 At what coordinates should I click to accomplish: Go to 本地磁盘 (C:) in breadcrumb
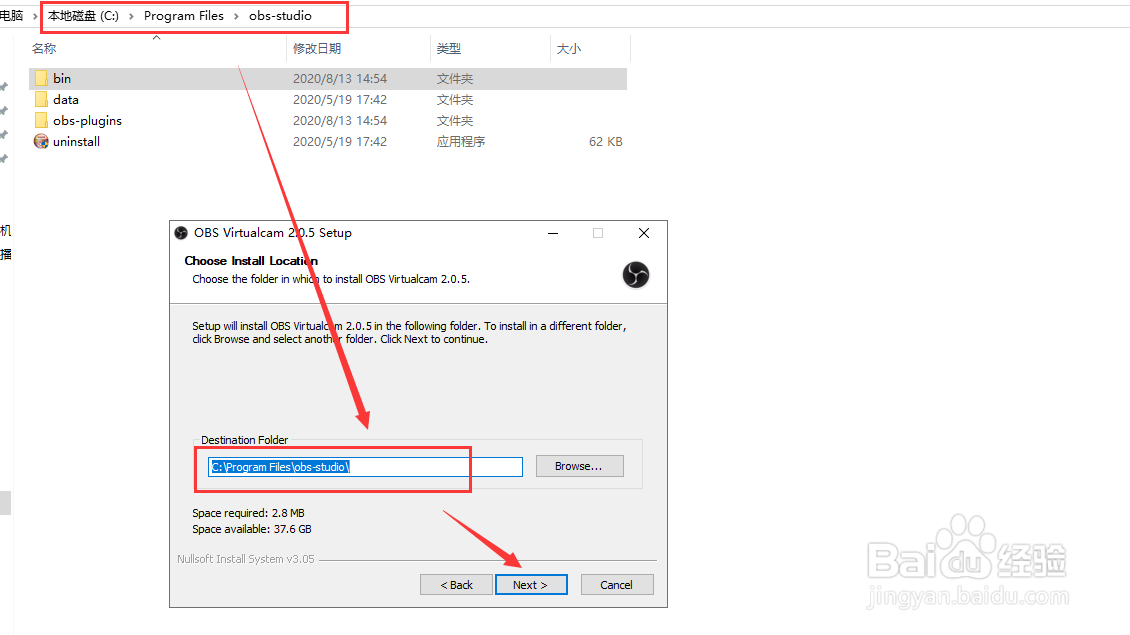tap(84, 16)
